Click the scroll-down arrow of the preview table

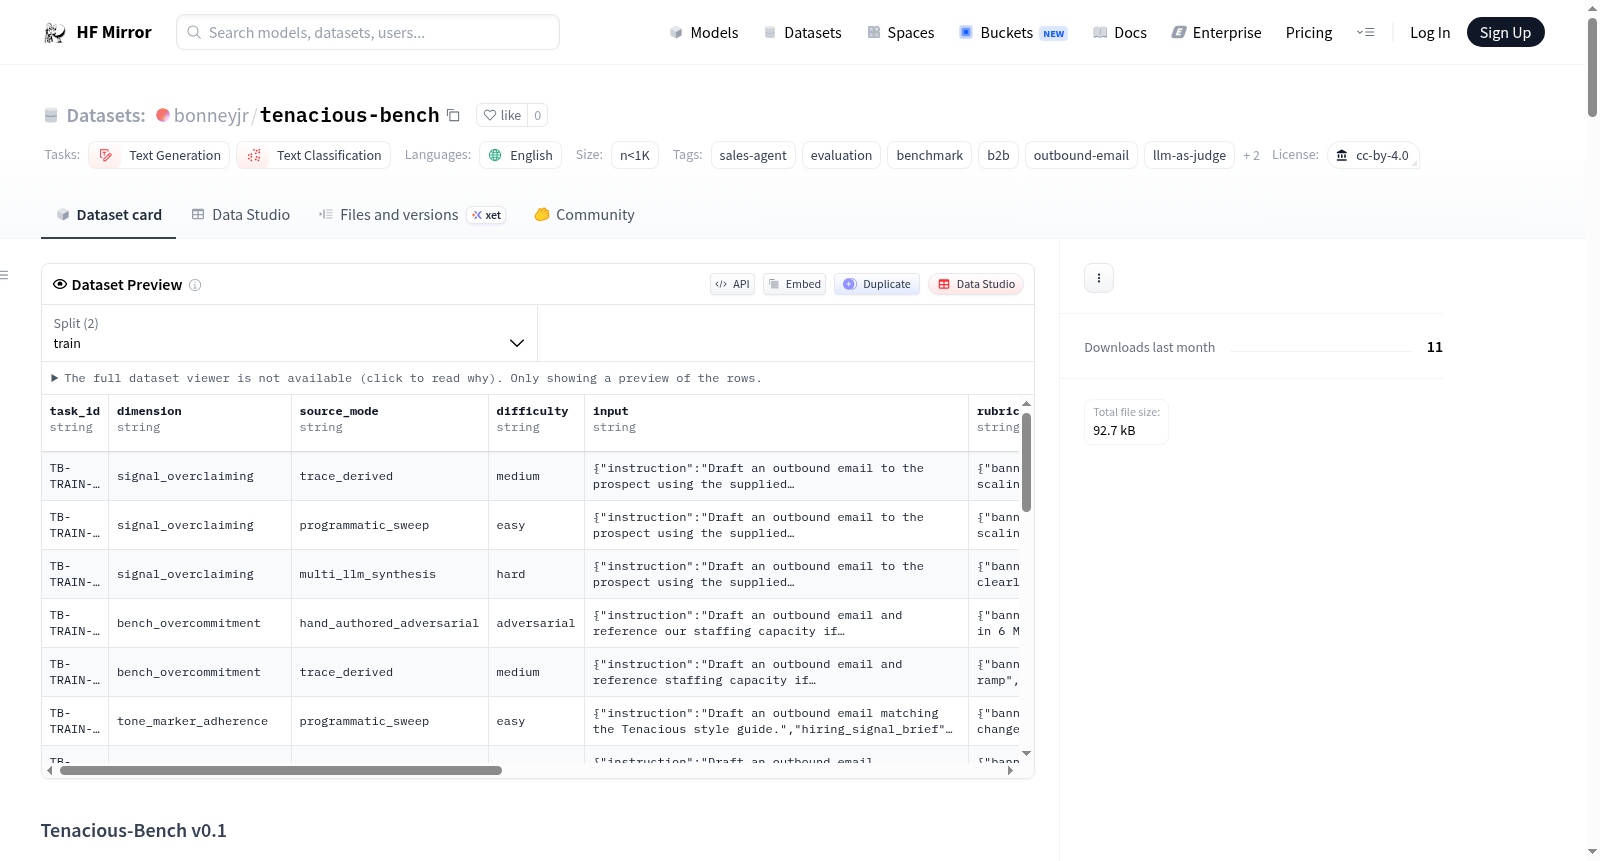point(1026,753)
